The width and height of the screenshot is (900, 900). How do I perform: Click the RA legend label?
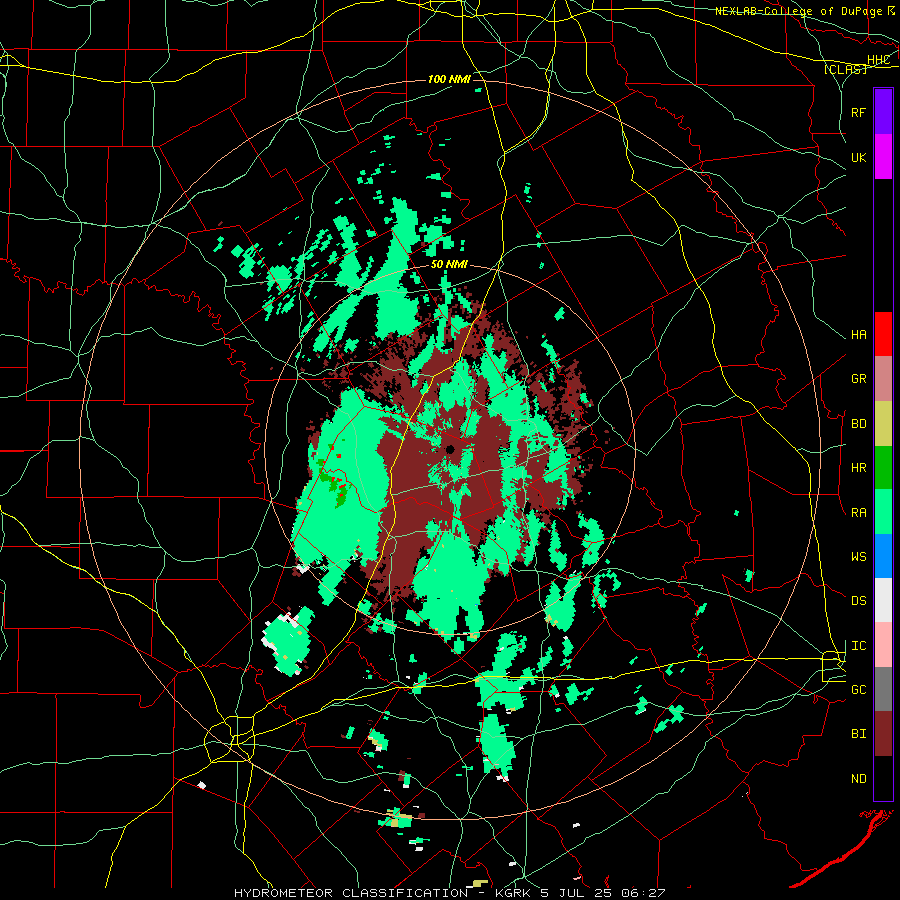click(x=858, y=513)
